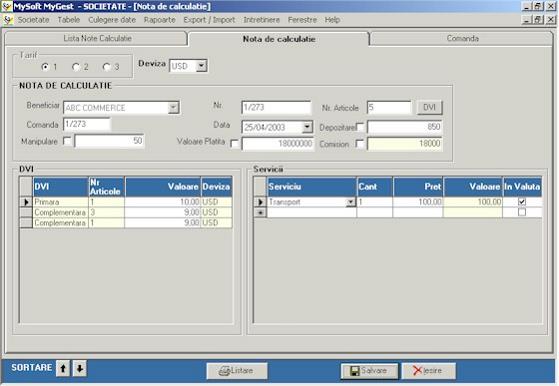Click the Depozitare value field 850

pyautogui.click(x=405, y=127)
